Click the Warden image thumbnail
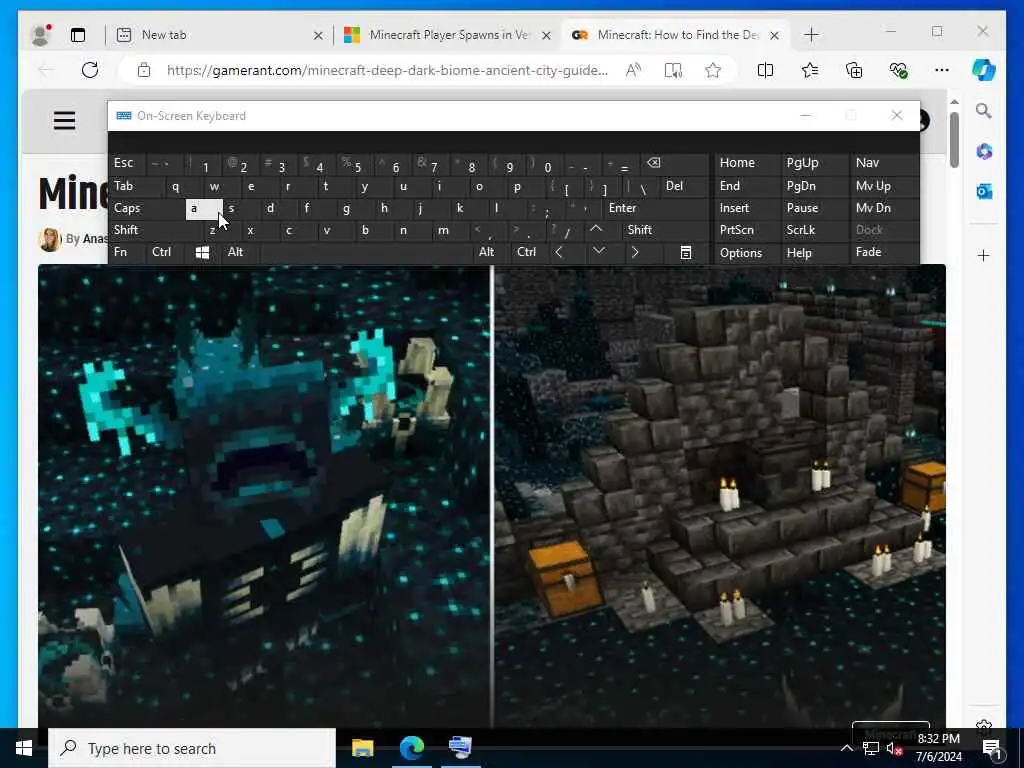The height and width of the screenshot is (768, 1024). (264, 496)
